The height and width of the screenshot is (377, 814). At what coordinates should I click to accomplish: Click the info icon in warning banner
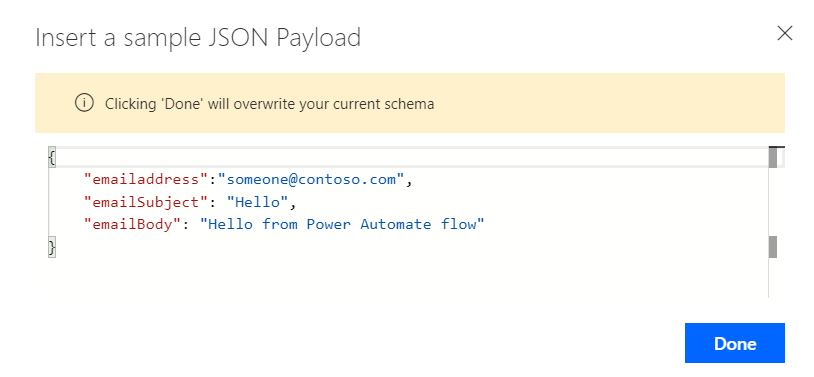point(84,103)
